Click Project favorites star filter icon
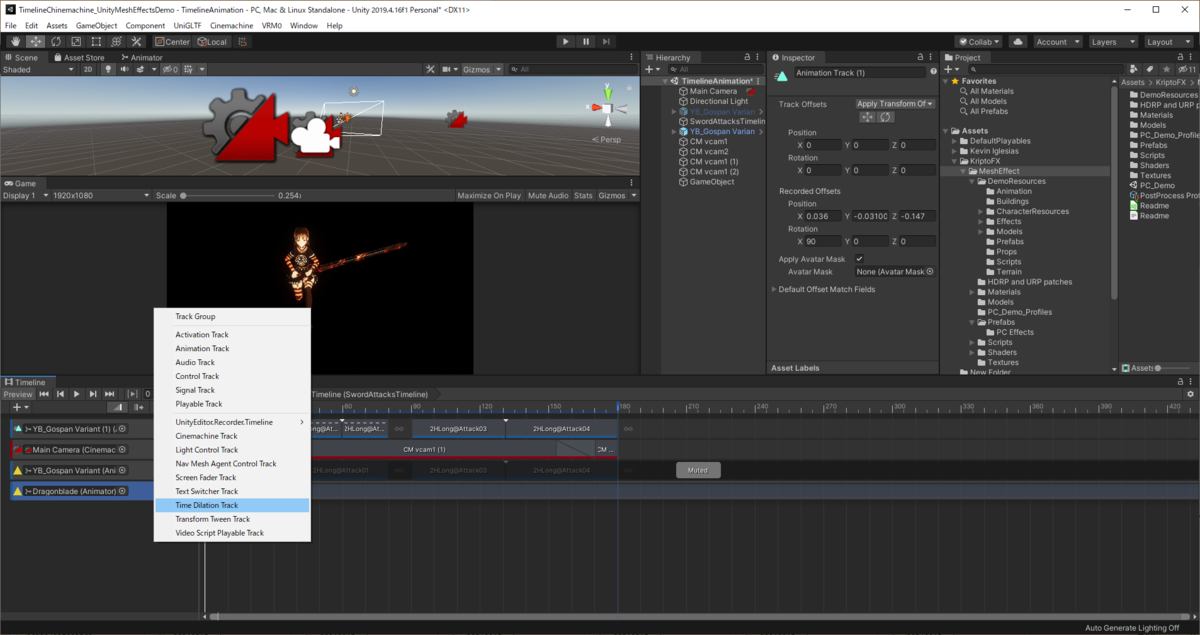 tap(1165, 69)
